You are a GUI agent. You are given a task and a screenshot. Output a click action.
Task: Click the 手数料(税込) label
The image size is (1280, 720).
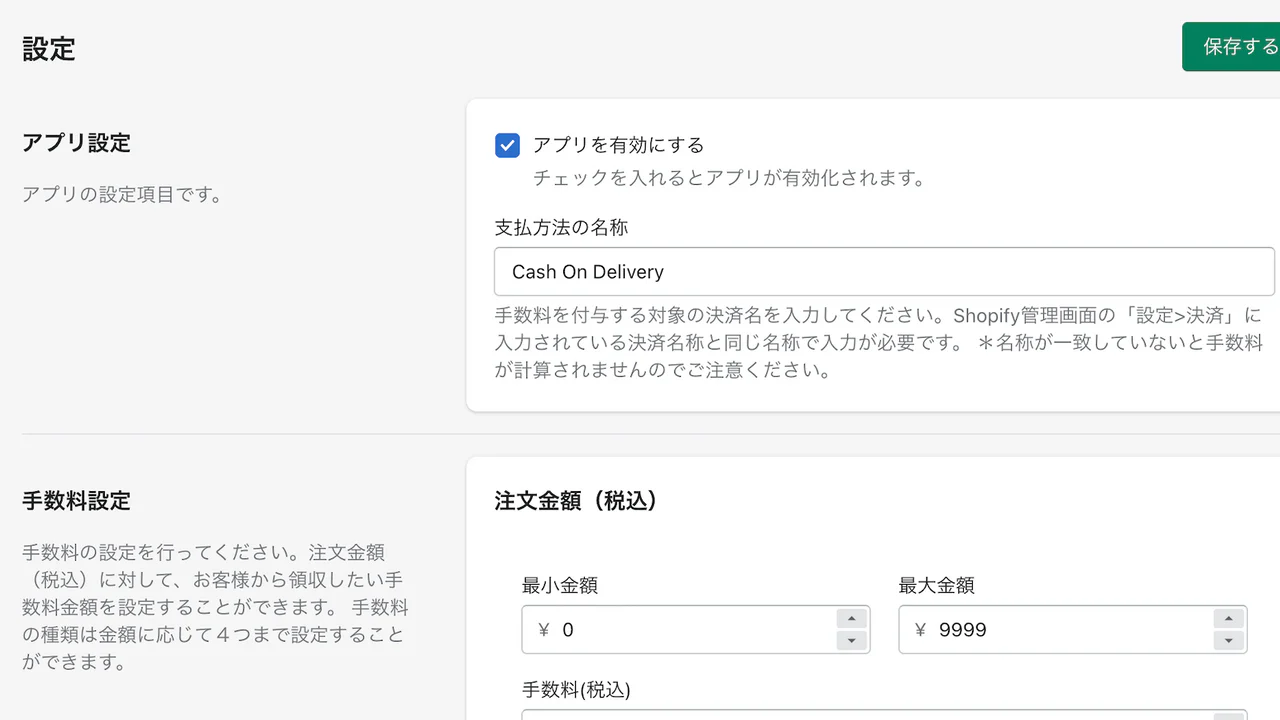576,690
